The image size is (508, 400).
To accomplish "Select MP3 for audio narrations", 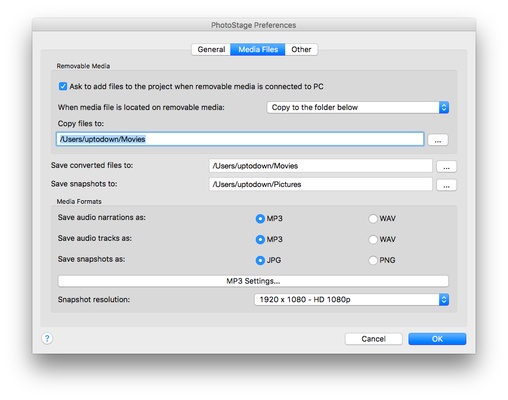I will pos(260,219).
